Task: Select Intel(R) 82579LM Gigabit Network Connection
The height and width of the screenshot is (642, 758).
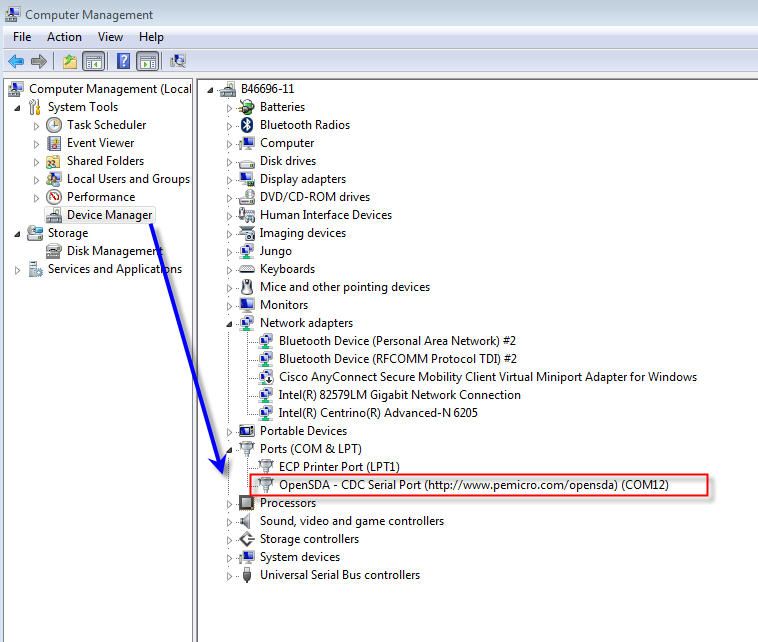Action: (x=399, y=394)
